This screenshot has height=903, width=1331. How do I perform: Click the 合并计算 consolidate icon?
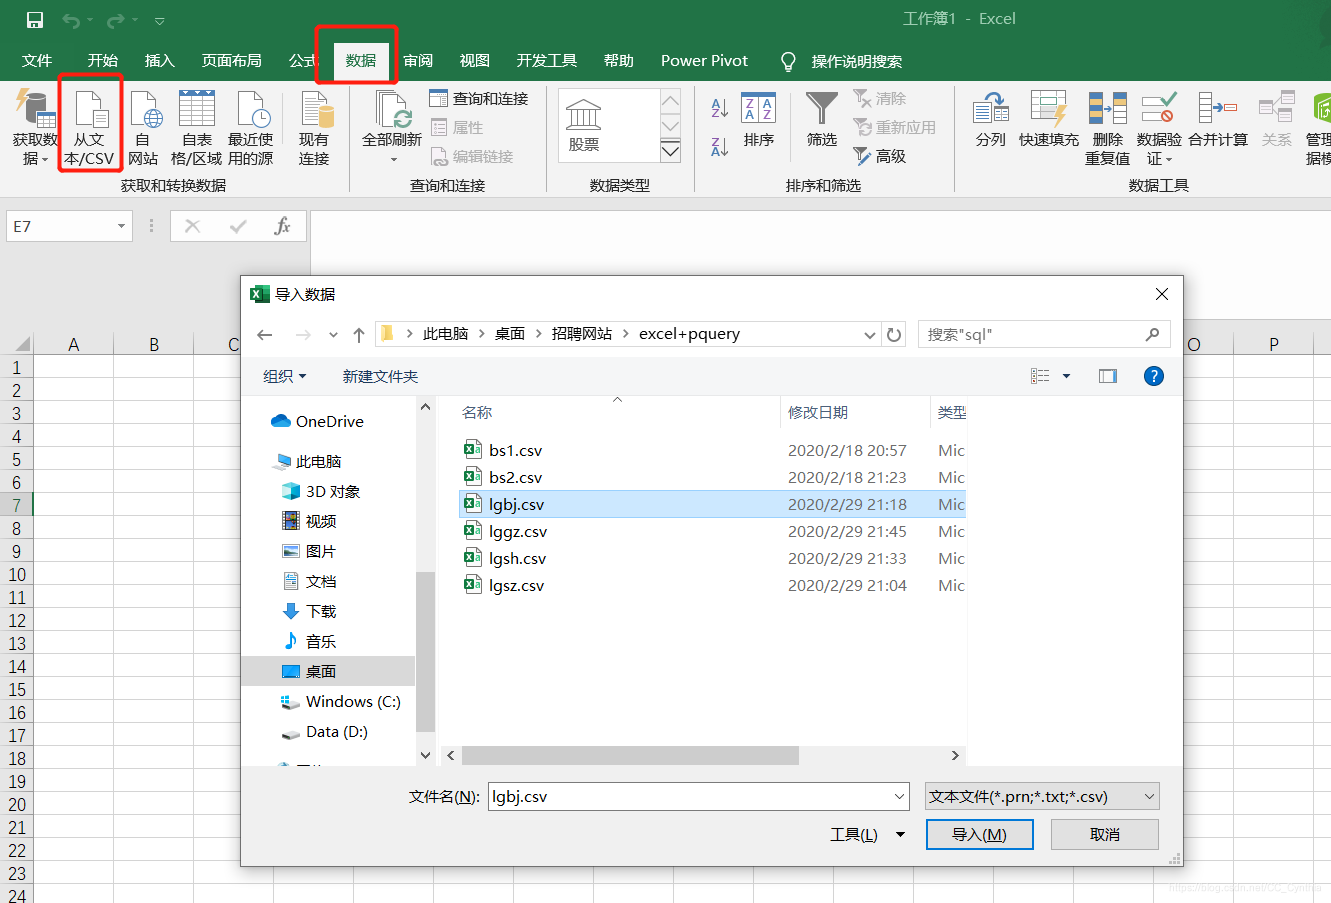(x=1218, y=120)
